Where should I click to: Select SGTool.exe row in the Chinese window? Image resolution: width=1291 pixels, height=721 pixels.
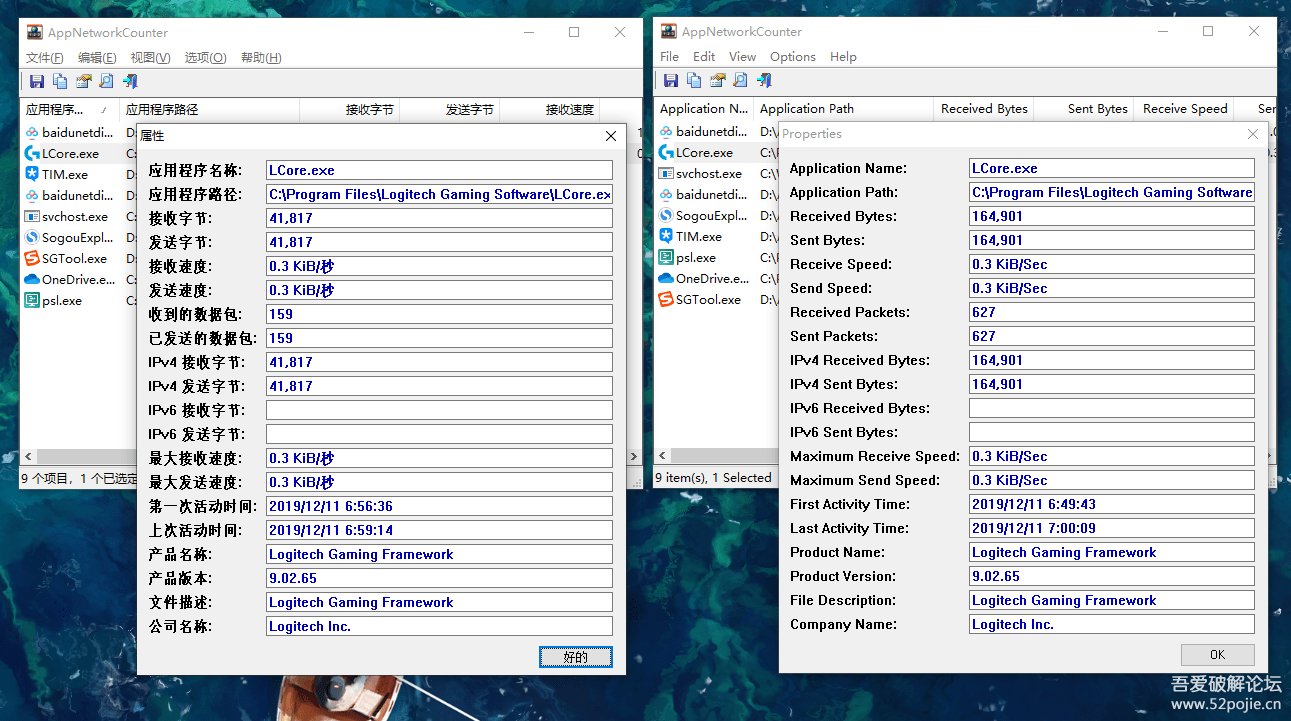pyautogui.click(x=73, y=259)
